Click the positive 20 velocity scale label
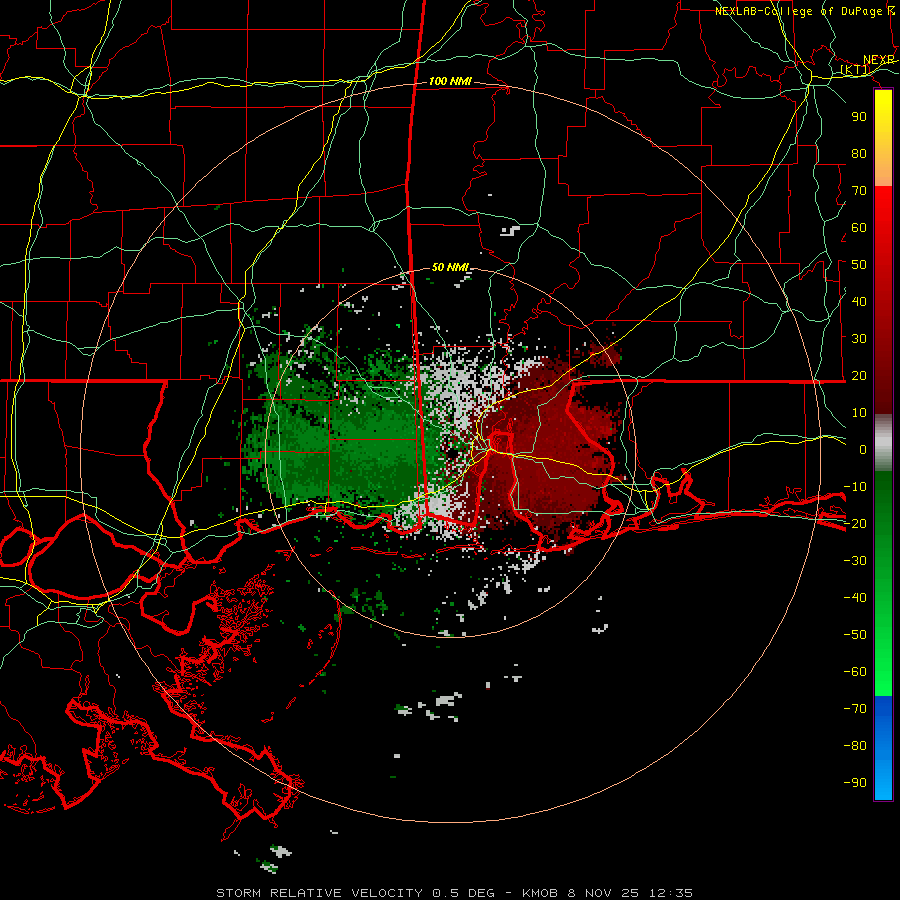900x900 pixels. 859,376
